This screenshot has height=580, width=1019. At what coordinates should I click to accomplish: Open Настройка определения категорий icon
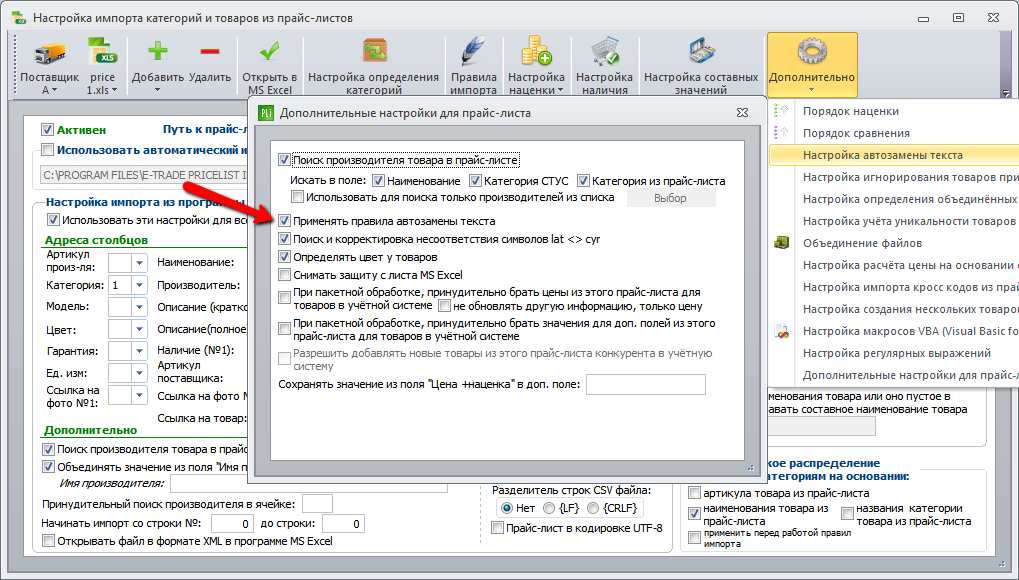[x=374, y=52]
